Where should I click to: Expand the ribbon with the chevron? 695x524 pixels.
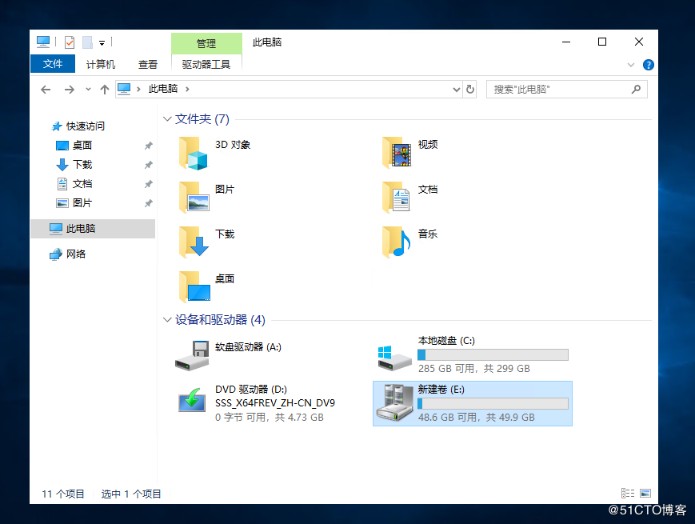click(x=631, y=65)
